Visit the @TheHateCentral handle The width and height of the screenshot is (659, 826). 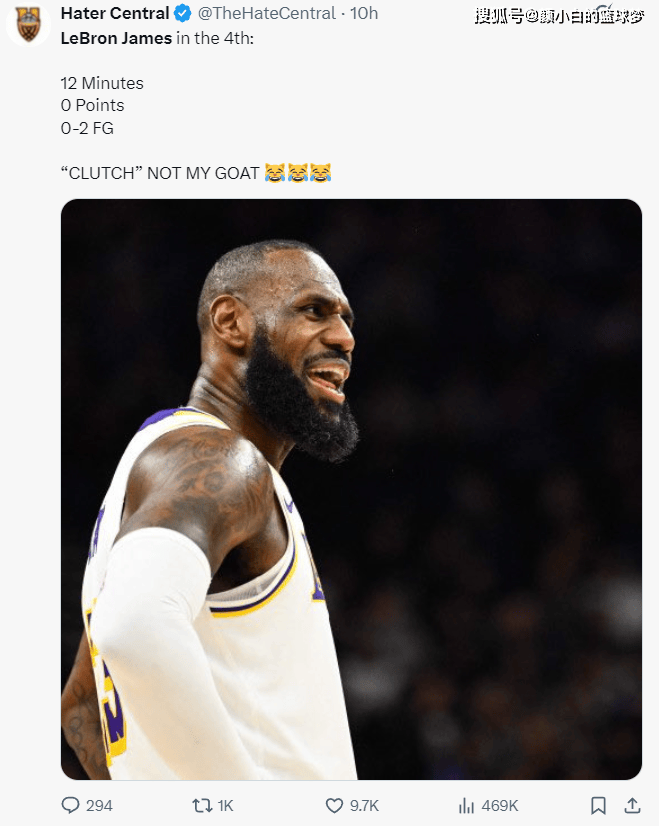coord(267,13)
